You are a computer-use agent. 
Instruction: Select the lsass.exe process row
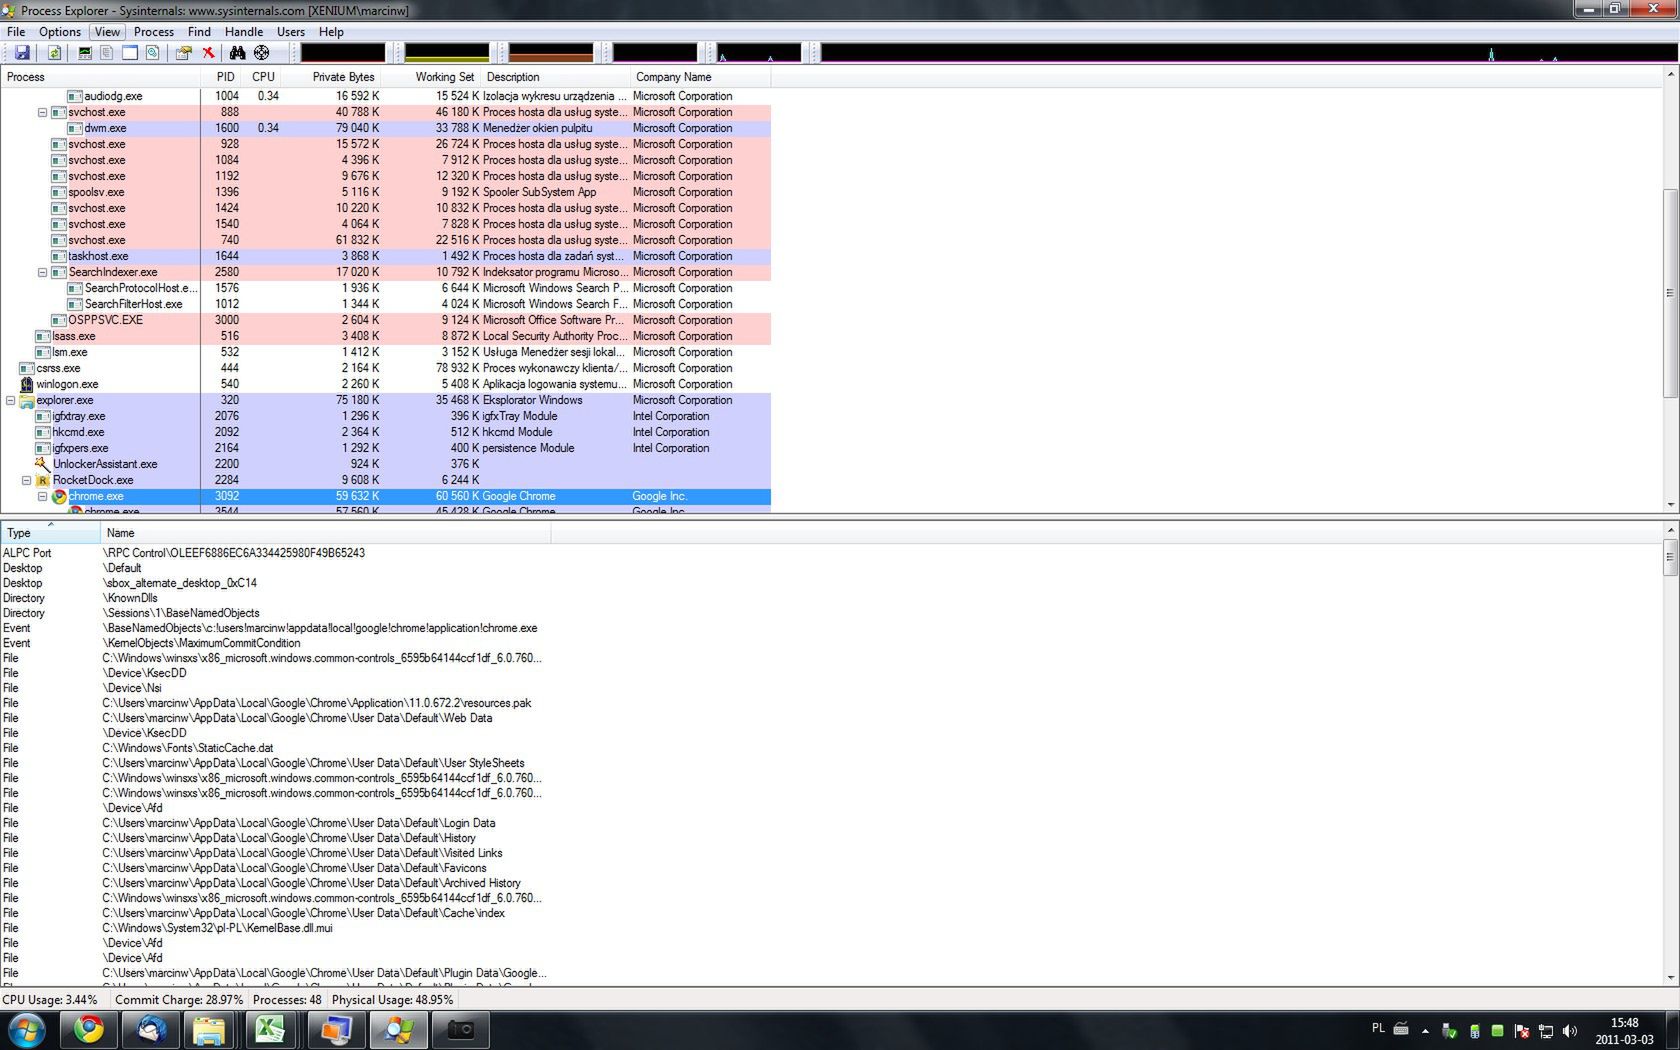point(385,336)
